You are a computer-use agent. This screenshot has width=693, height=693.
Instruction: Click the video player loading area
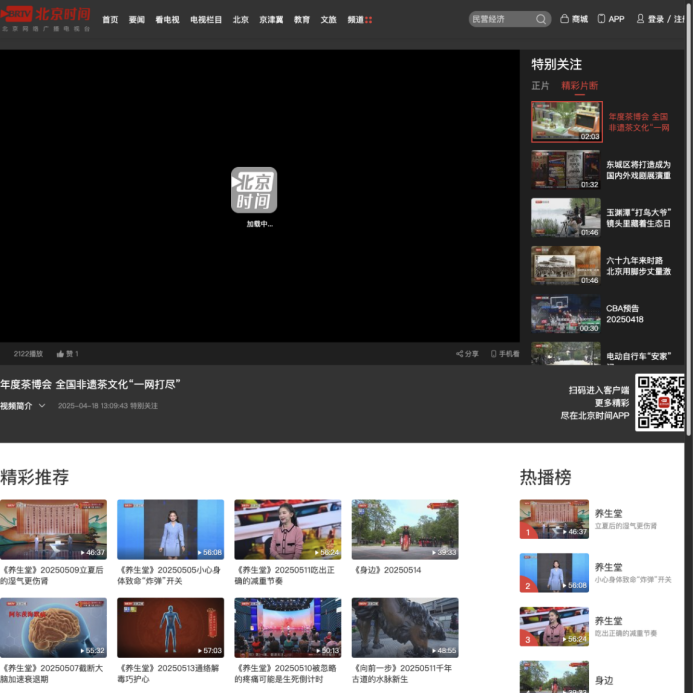(260, 196)
